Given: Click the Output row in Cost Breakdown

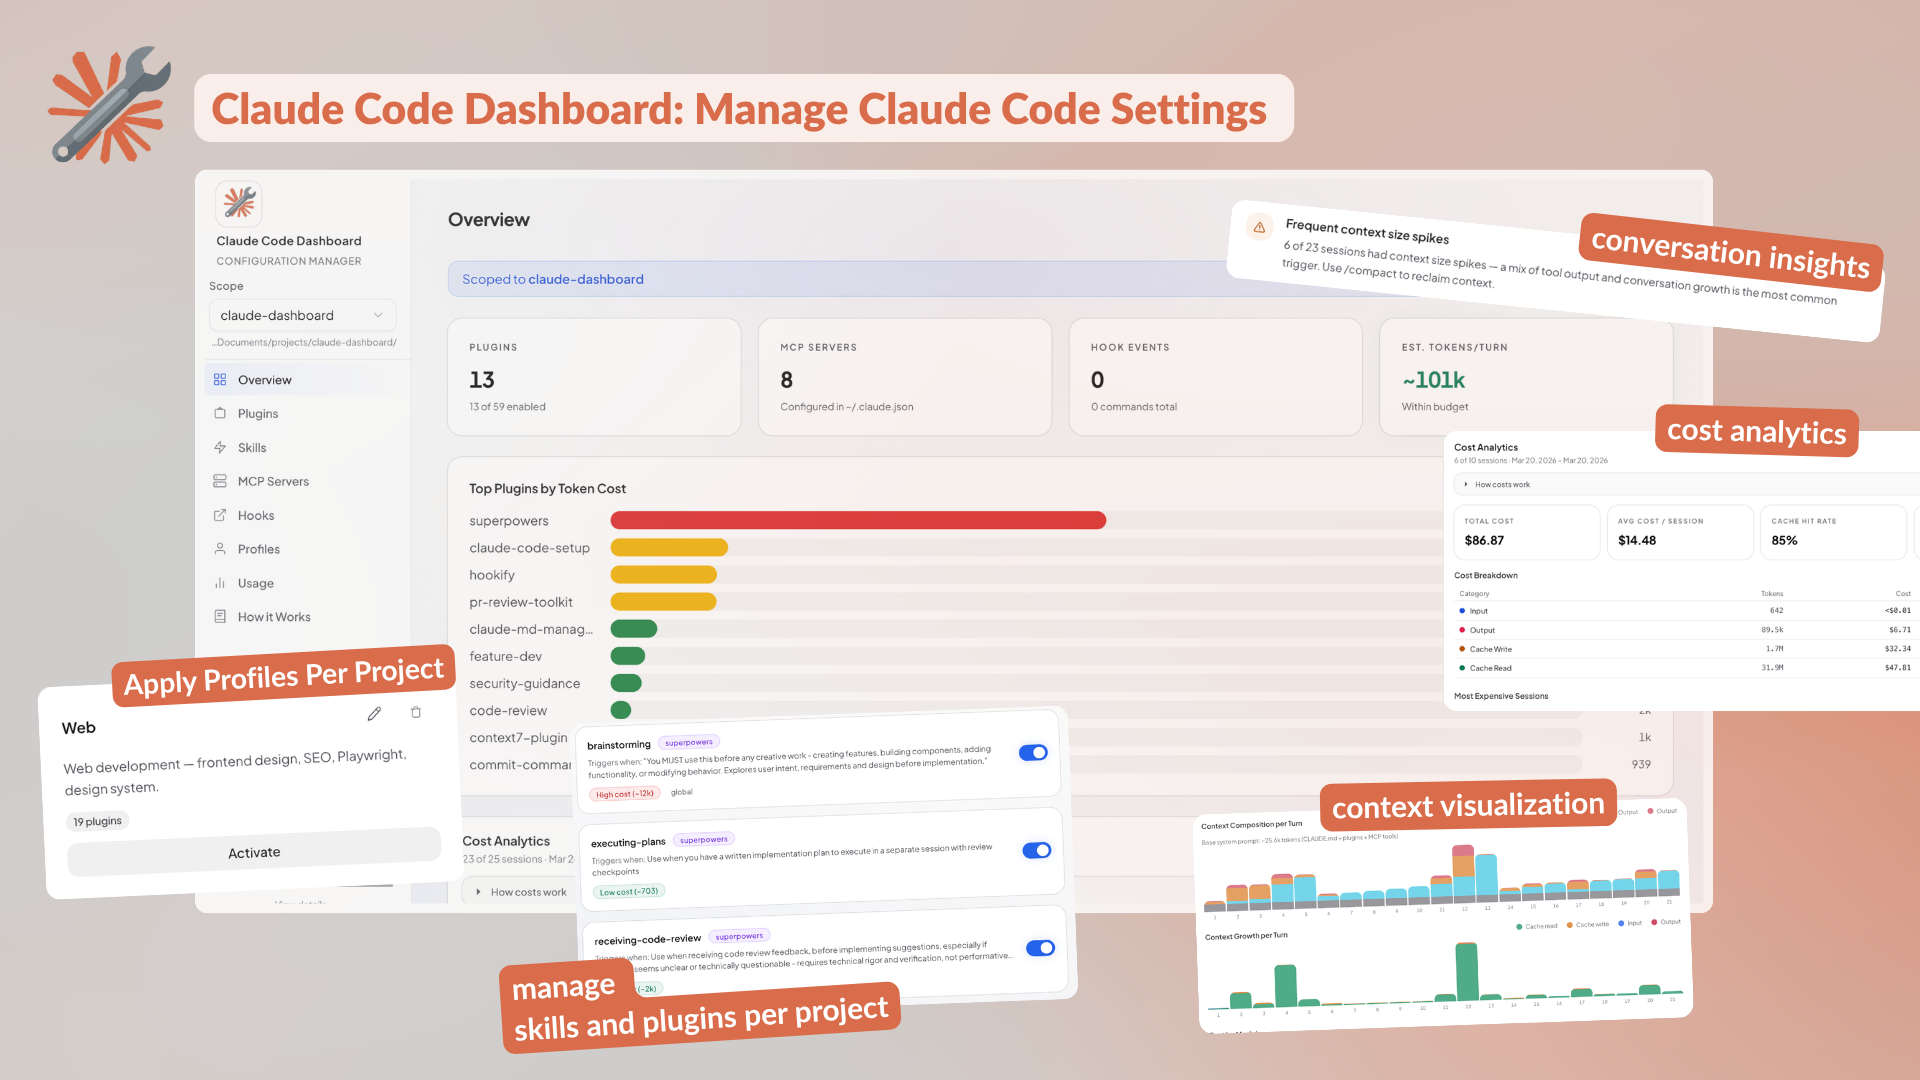Looking at the screenshot, I should [1685, 630].
